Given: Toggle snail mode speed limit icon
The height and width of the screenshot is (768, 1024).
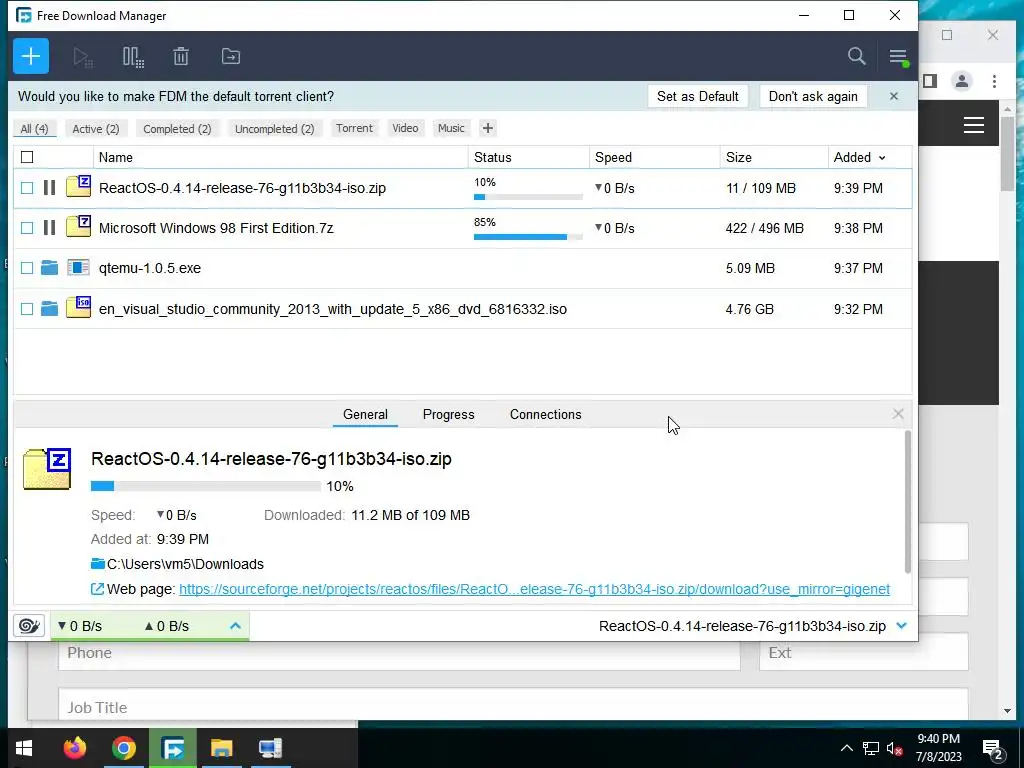Looking at the screenshot, I should pos(29,626).
